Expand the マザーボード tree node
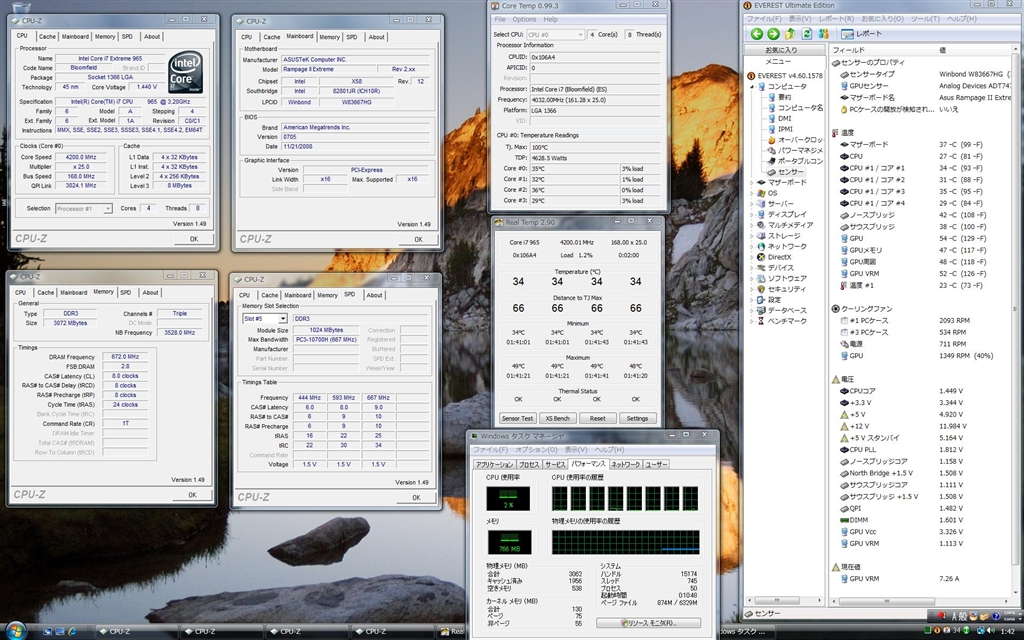Screen dimensions: 1024x640 click(x=753, y=183)
